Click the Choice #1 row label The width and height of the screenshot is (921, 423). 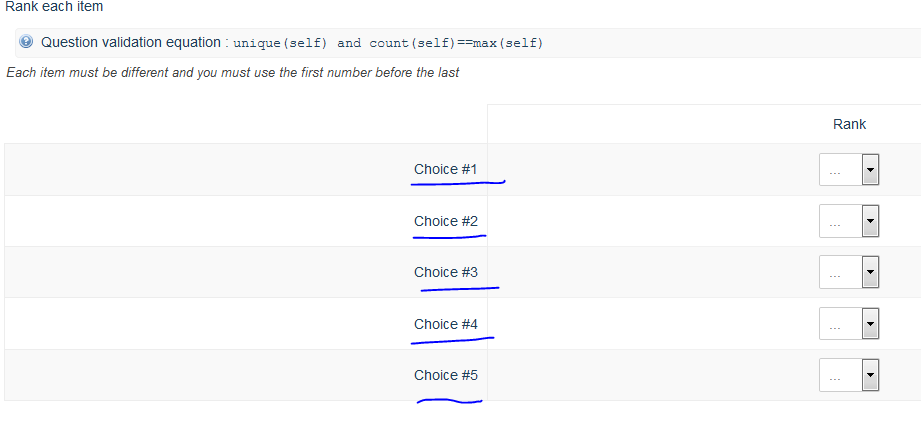point(446,169)
